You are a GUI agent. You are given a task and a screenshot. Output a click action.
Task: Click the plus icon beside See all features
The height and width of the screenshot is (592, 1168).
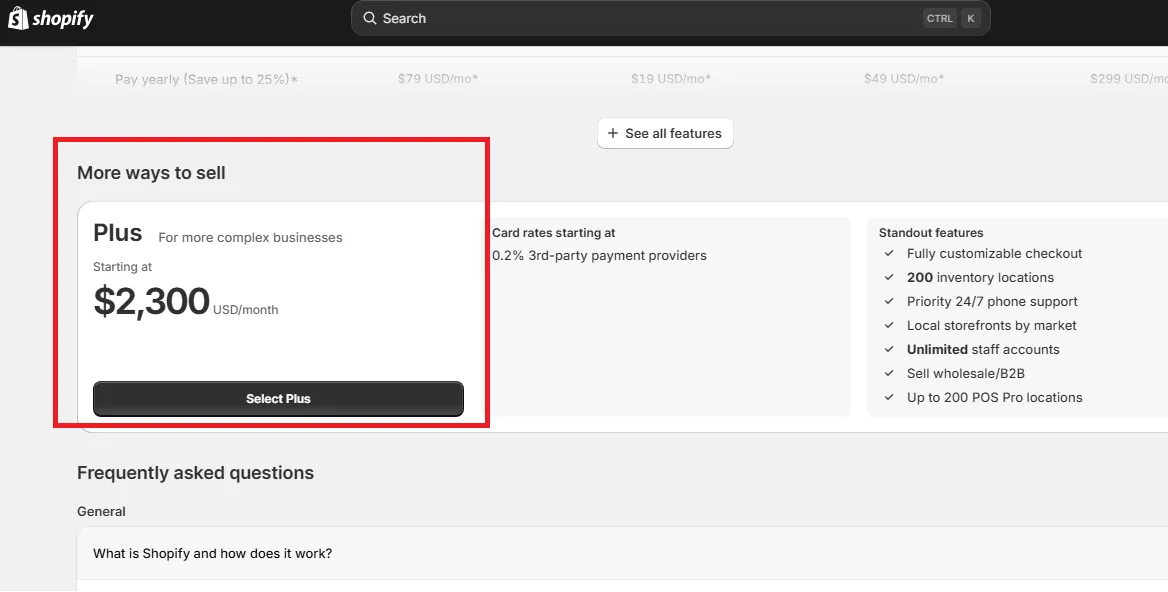[611, 133]
